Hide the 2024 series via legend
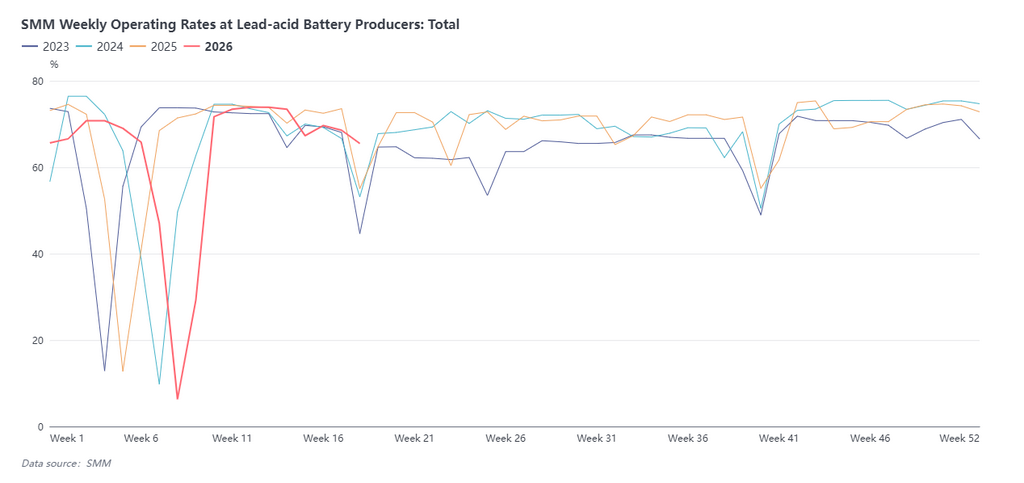This screenshot has height=483, width=1024. tap(100, 46)
